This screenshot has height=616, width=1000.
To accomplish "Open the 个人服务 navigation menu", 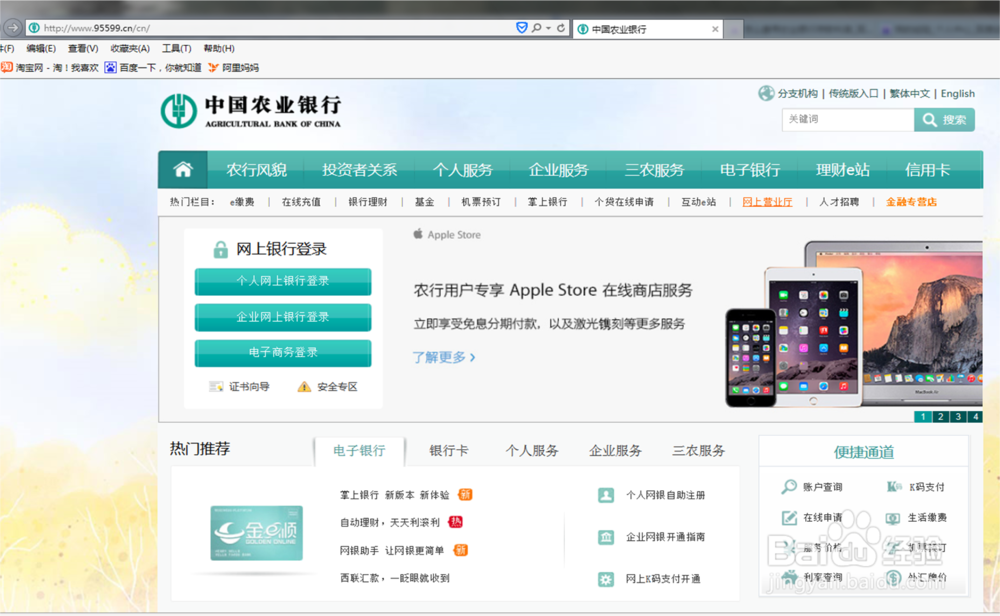I will pos(463,170).
